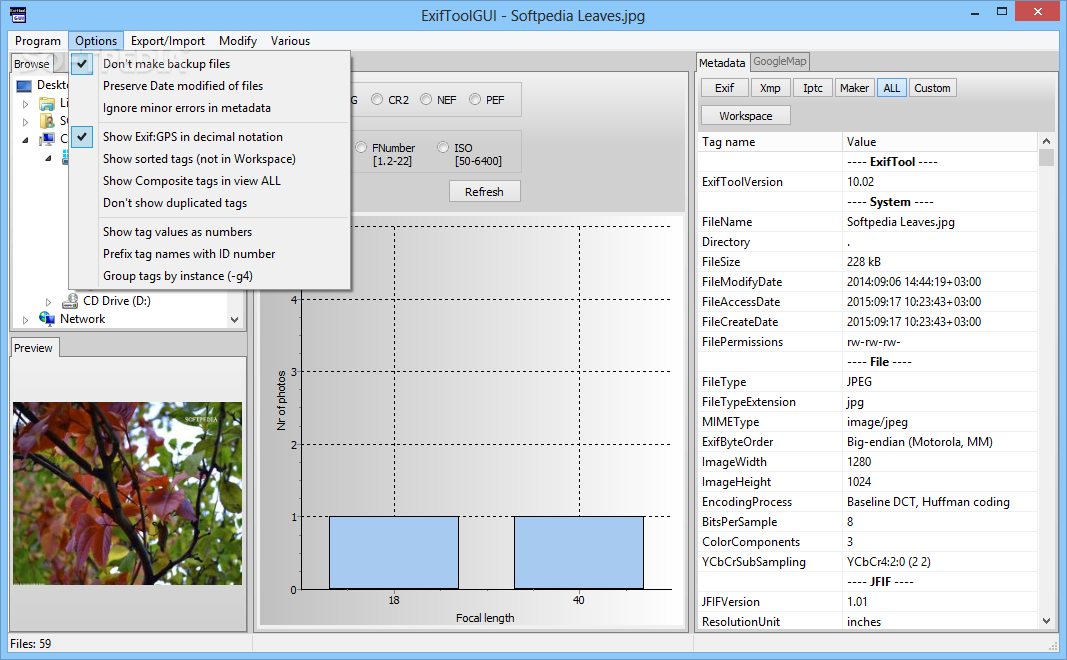
Task: Open the Modify menu
Action: [x=237, y=41]
